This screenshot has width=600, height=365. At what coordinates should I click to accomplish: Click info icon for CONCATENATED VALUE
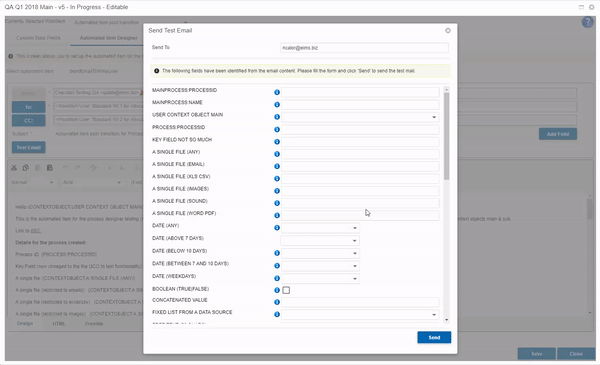(x=277, y=302)
